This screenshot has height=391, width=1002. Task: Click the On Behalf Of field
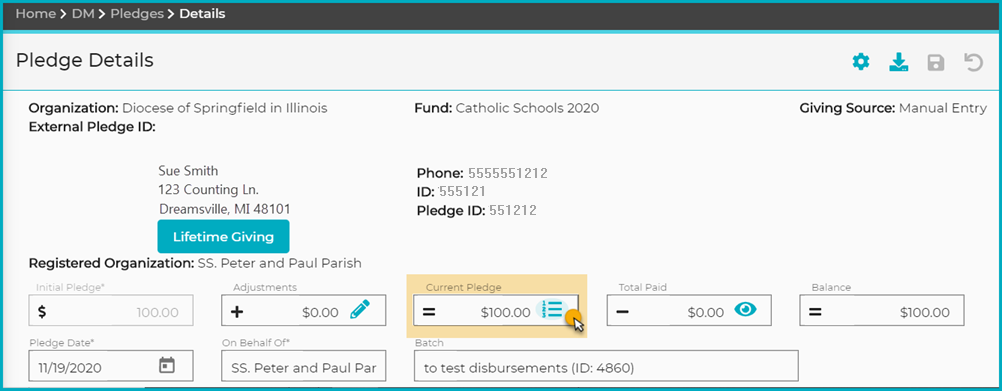pos(304,365)
